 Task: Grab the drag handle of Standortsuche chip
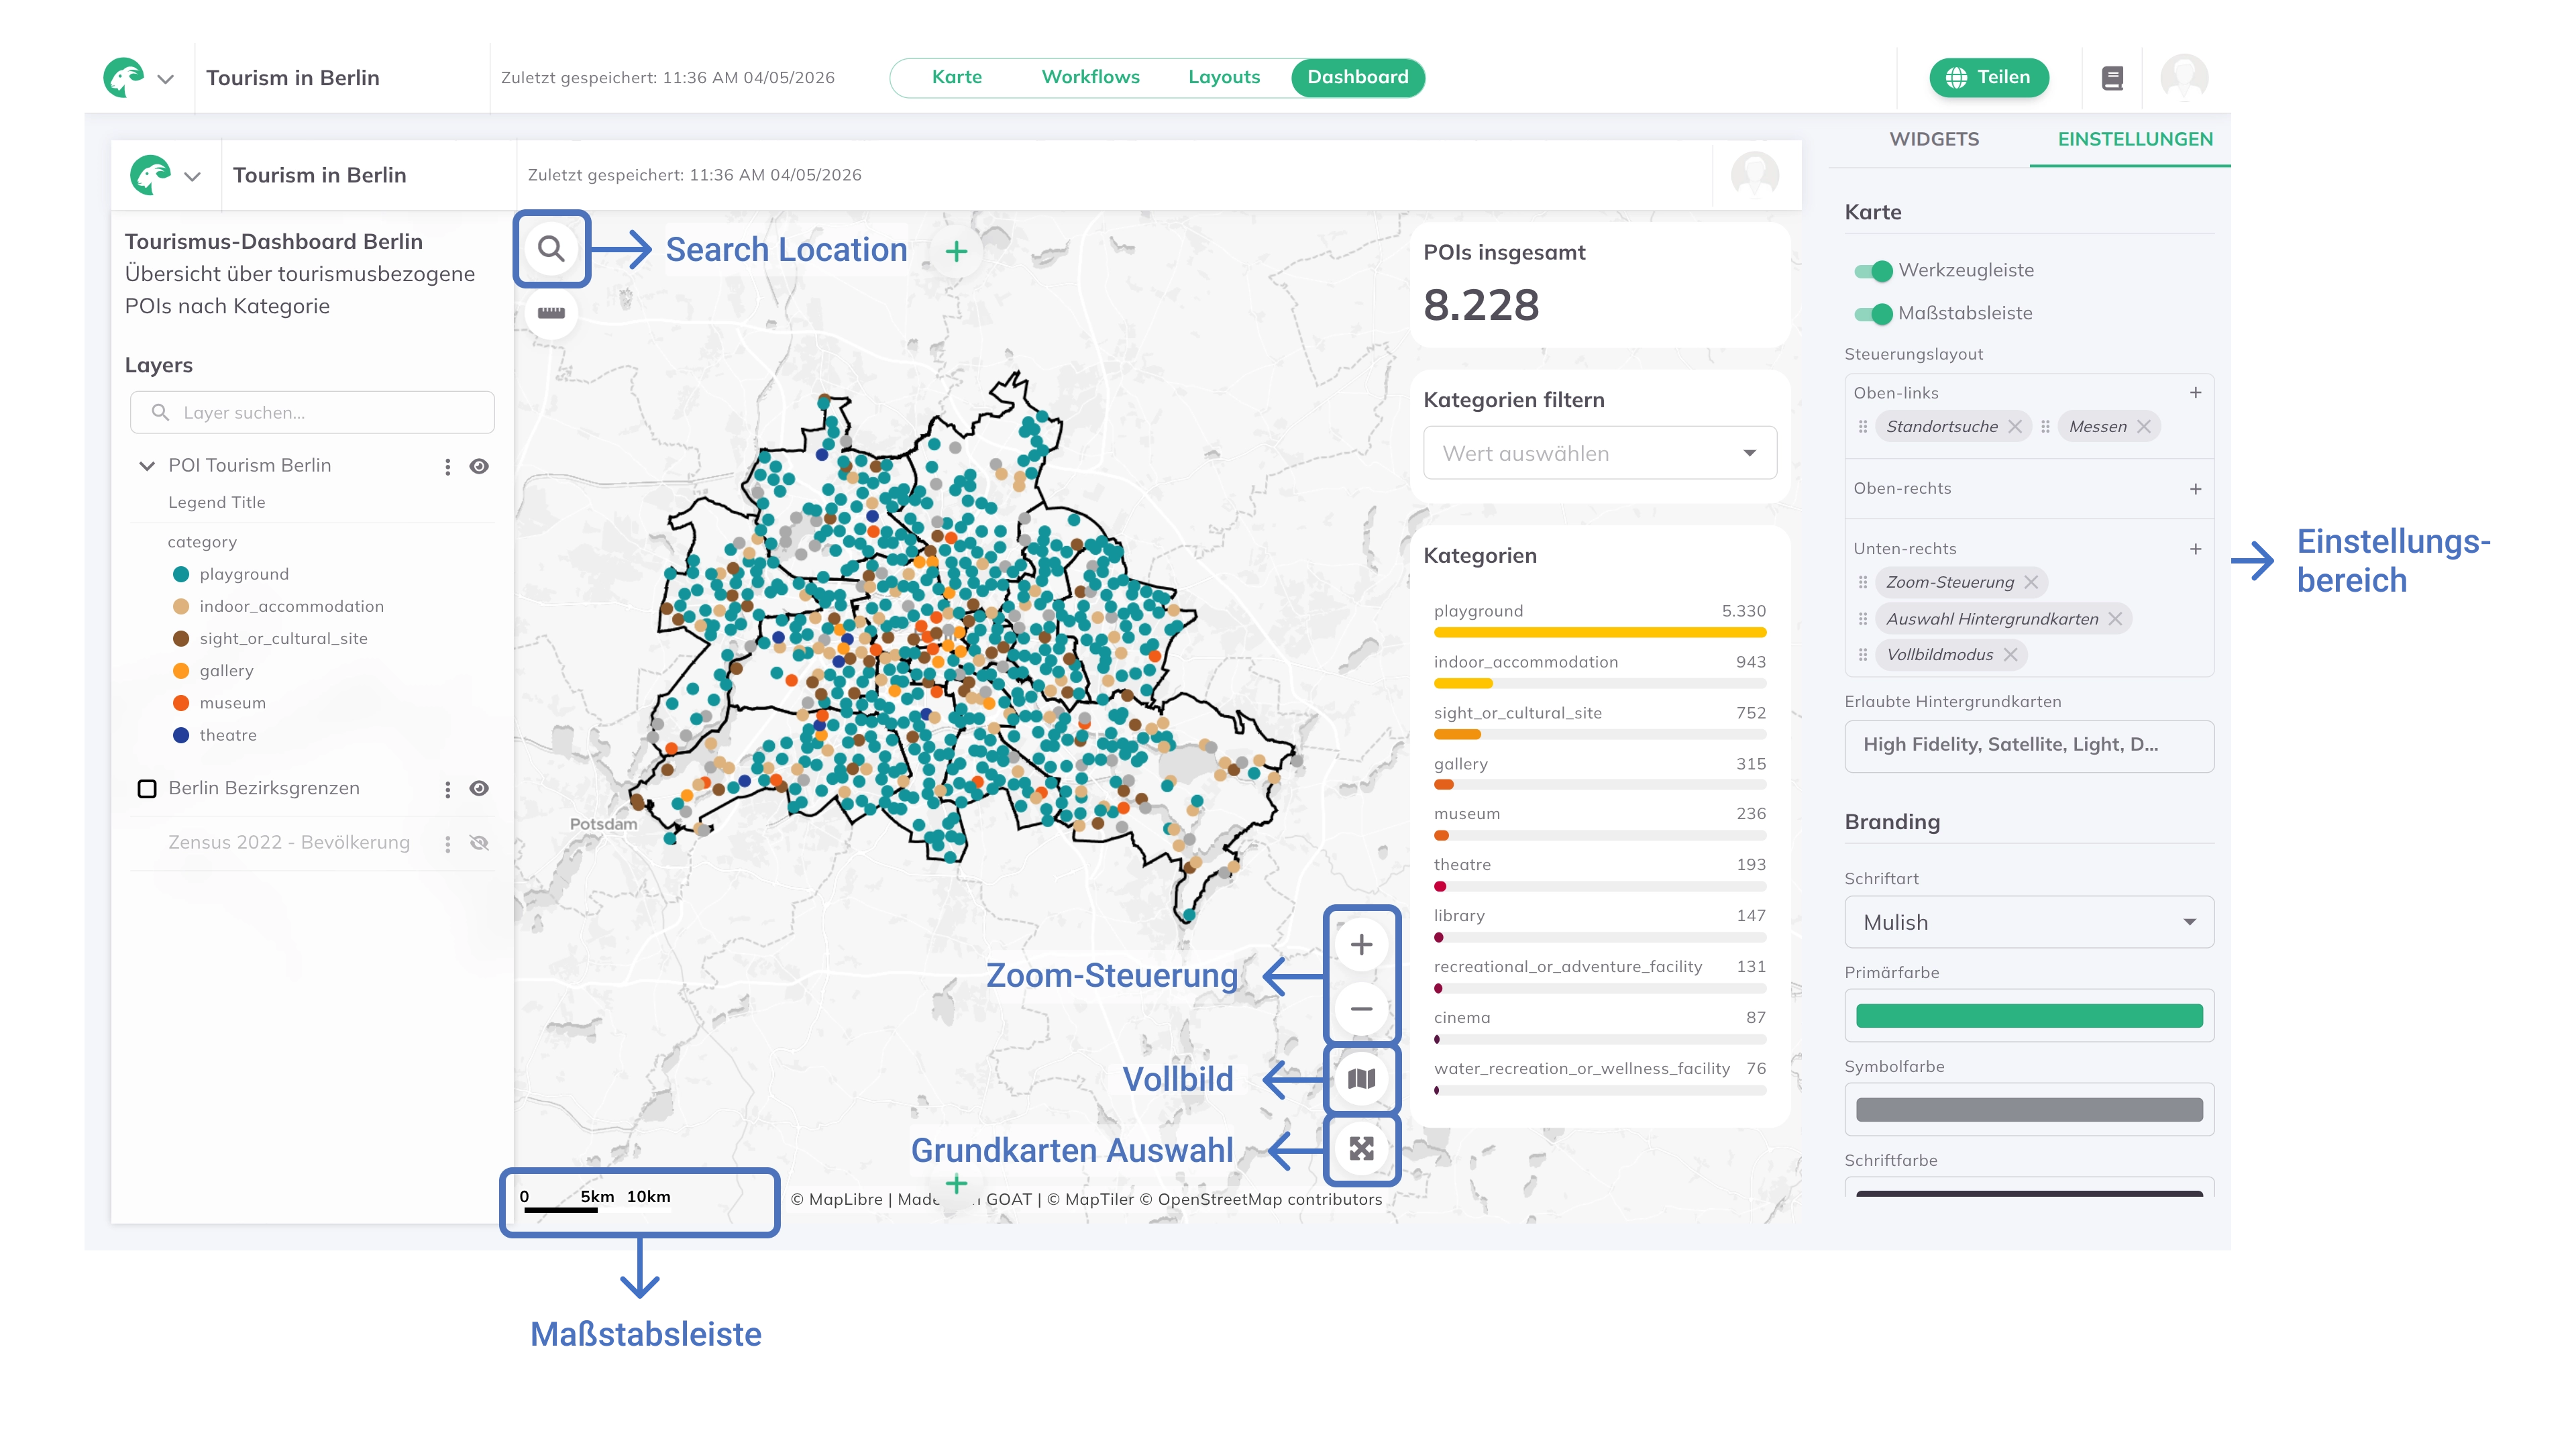tap(1862, 427)
